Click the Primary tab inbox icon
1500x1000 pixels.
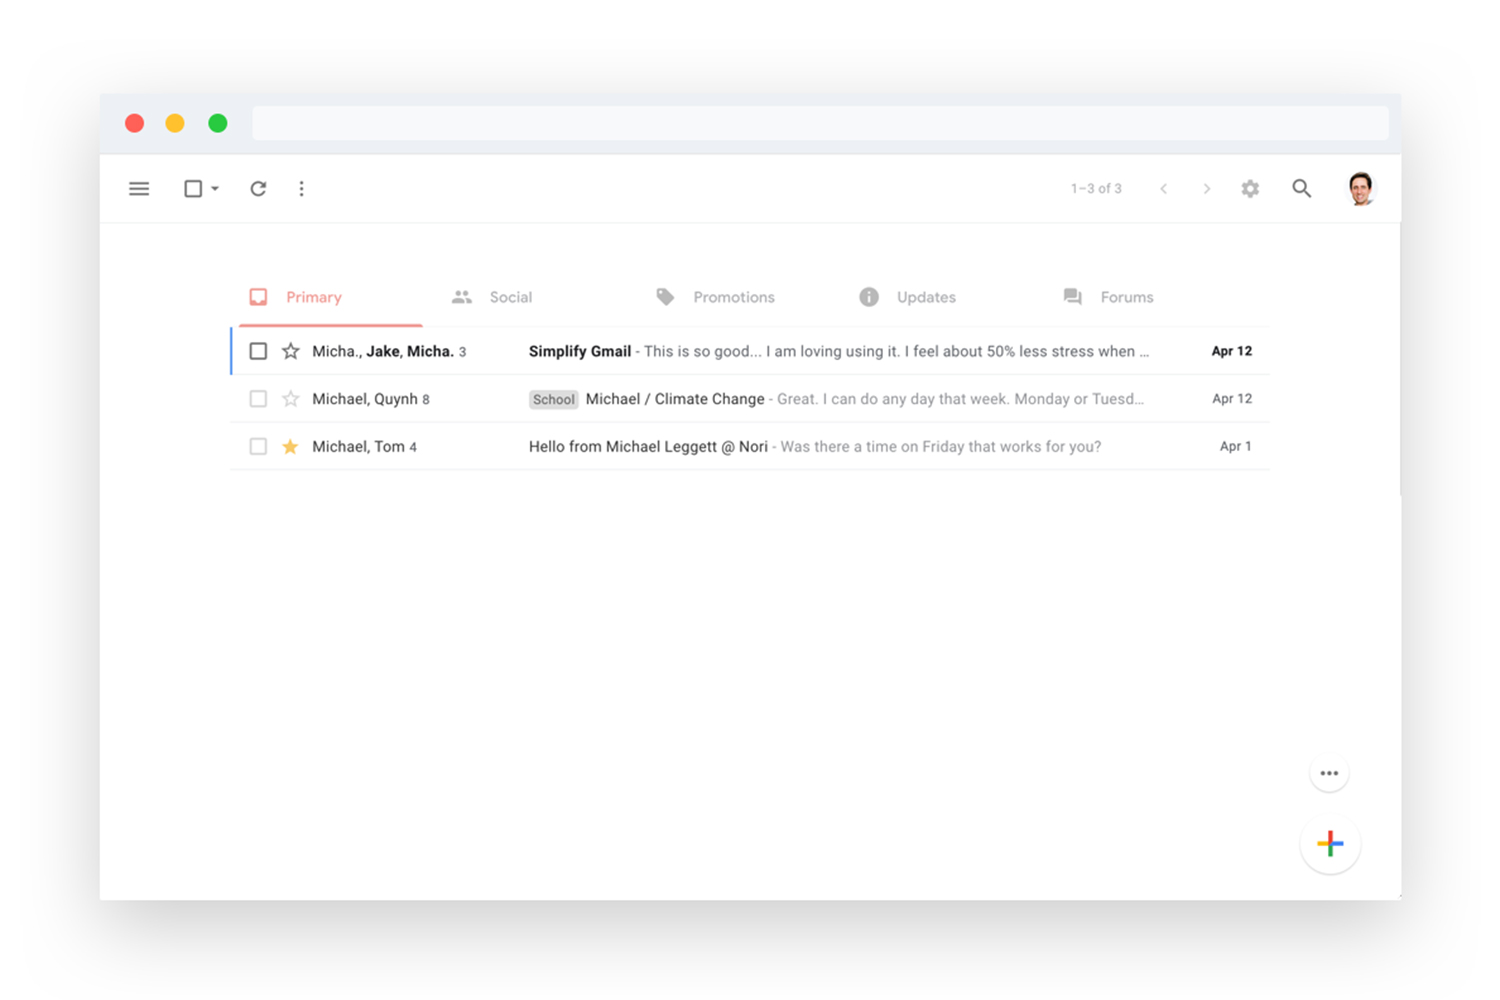(x=258, y=296)
